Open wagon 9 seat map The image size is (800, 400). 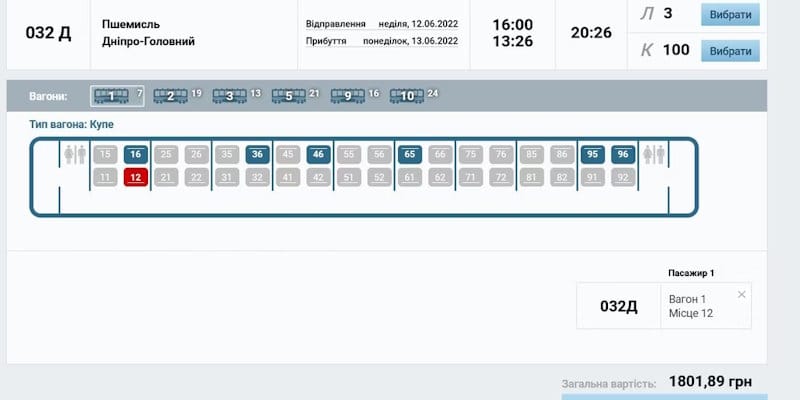pyautogui.click(x=347, y=96)
